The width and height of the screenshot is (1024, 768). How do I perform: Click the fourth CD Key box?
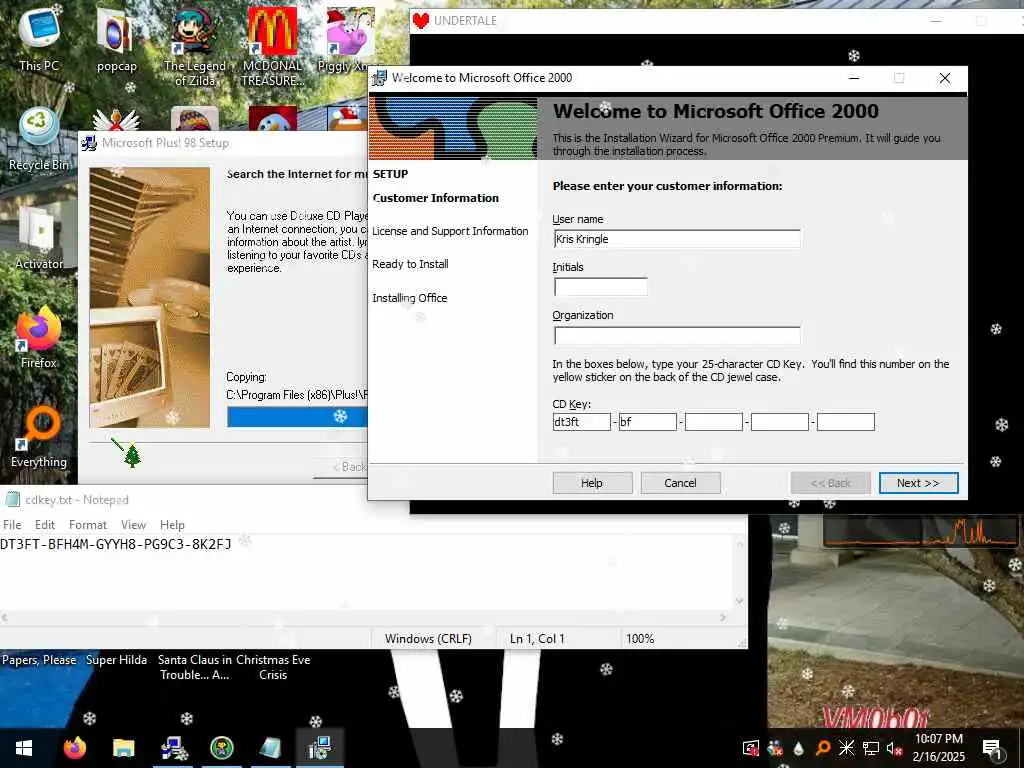tap(780, 422)
